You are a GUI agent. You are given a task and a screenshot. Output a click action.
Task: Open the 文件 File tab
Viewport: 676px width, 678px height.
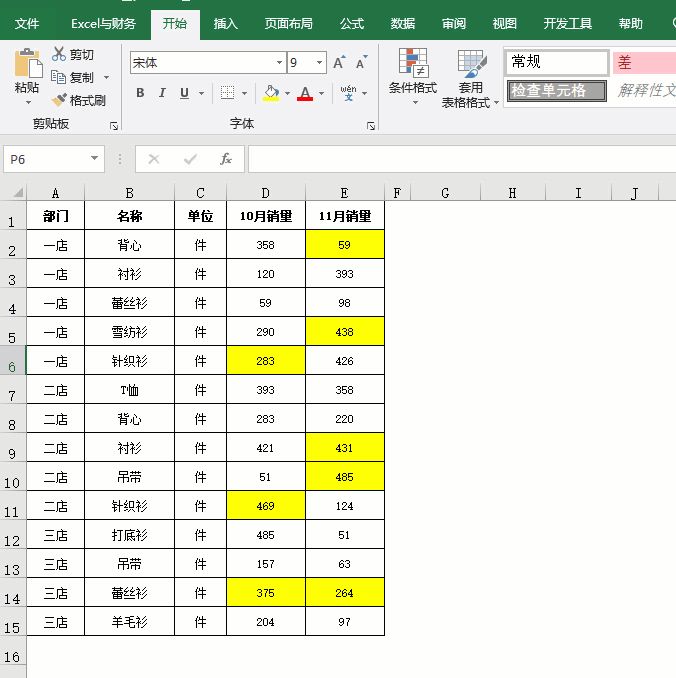click(x=27, y=23)
